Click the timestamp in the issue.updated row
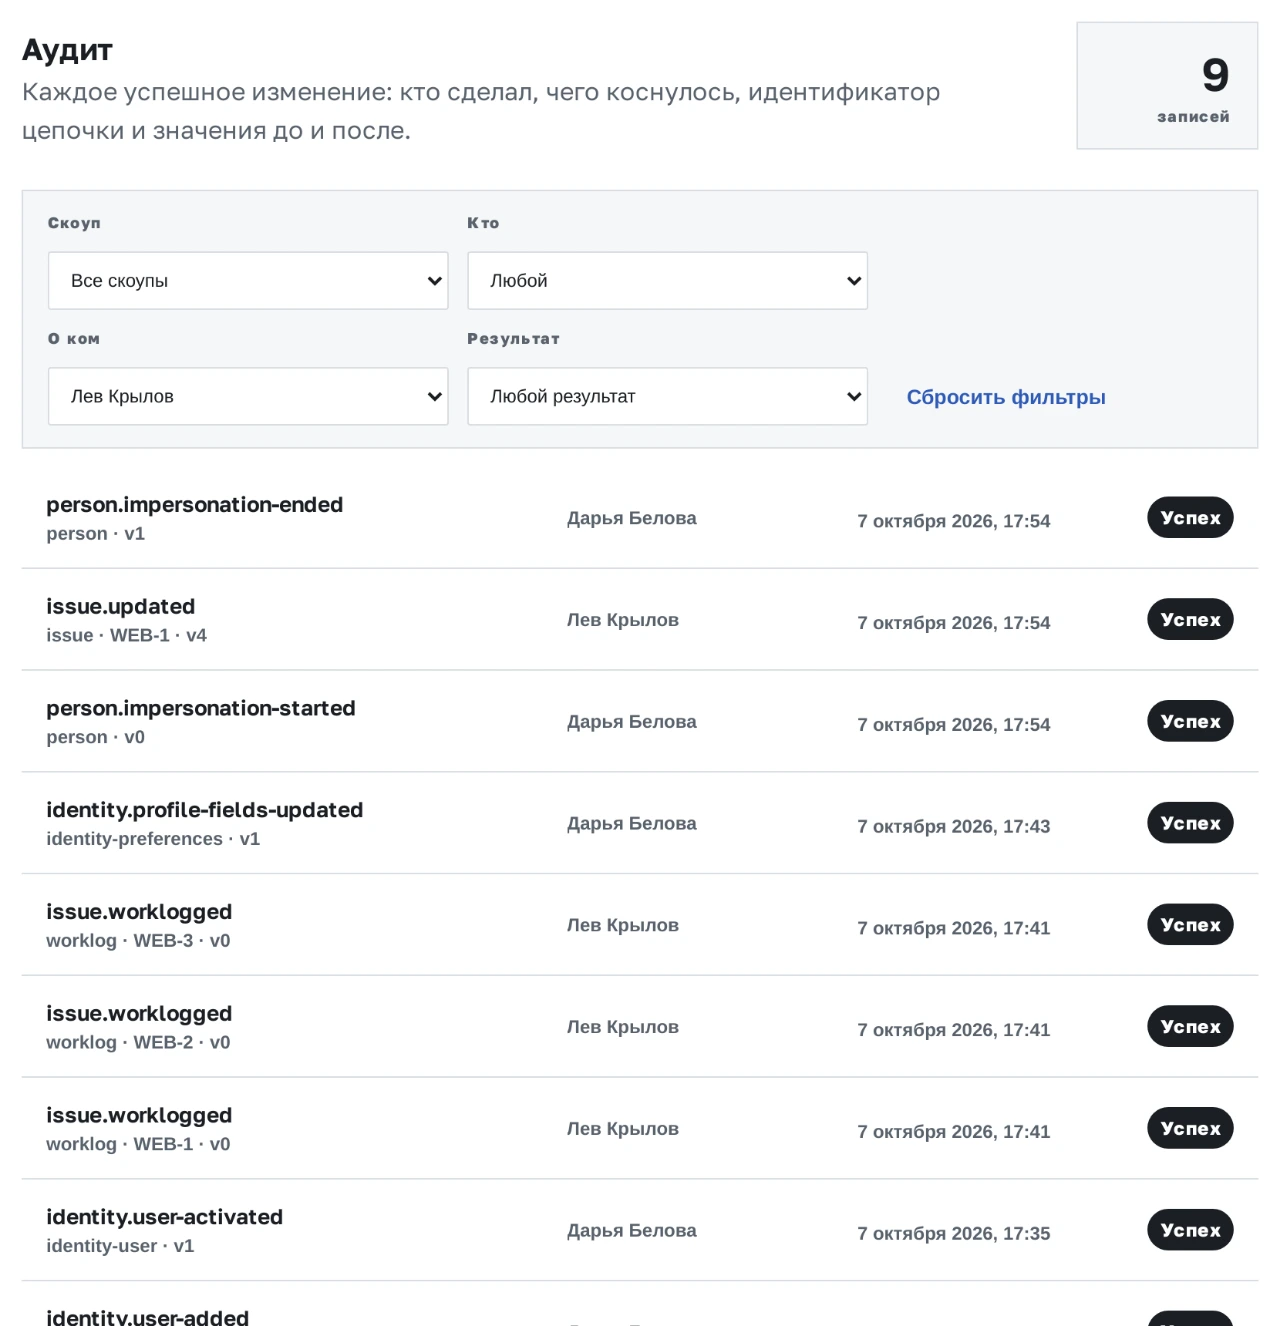 click(x=954, y=623)
